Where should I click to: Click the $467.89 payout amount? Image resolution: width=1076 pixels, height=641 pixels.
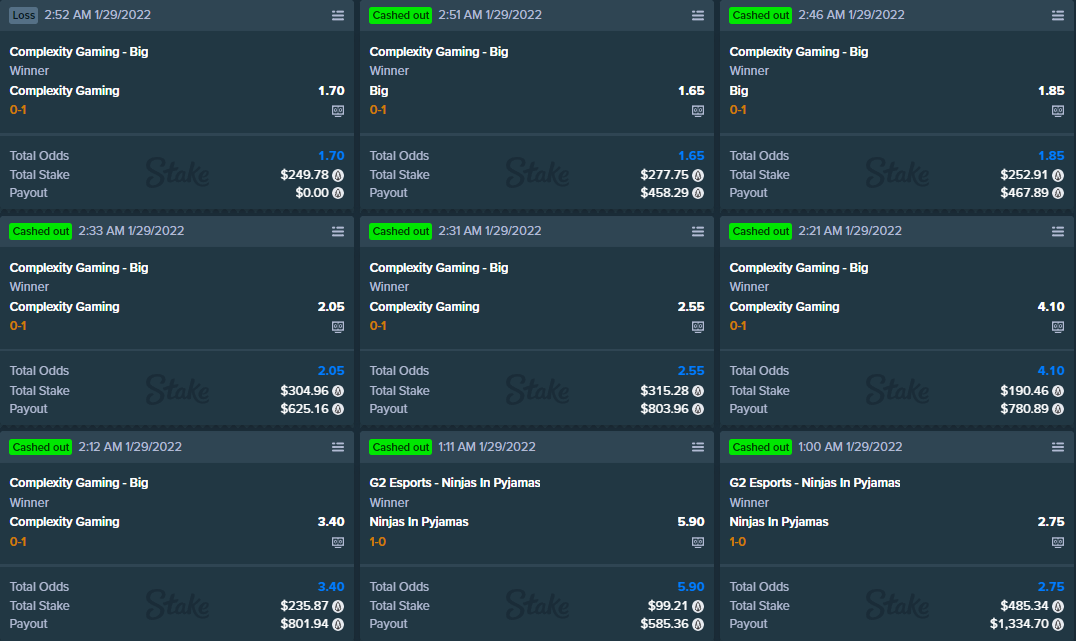coord(1025,193)
